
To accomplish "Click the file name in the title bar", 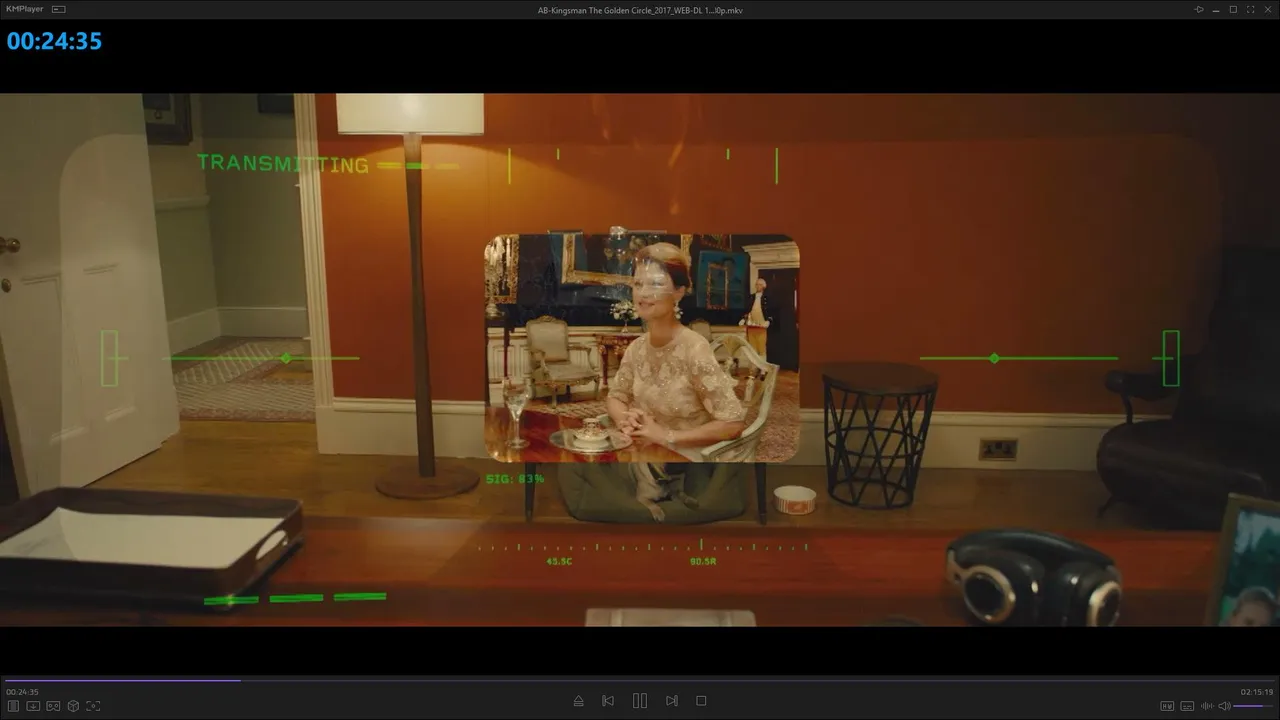I will click(x=640, y=10).
